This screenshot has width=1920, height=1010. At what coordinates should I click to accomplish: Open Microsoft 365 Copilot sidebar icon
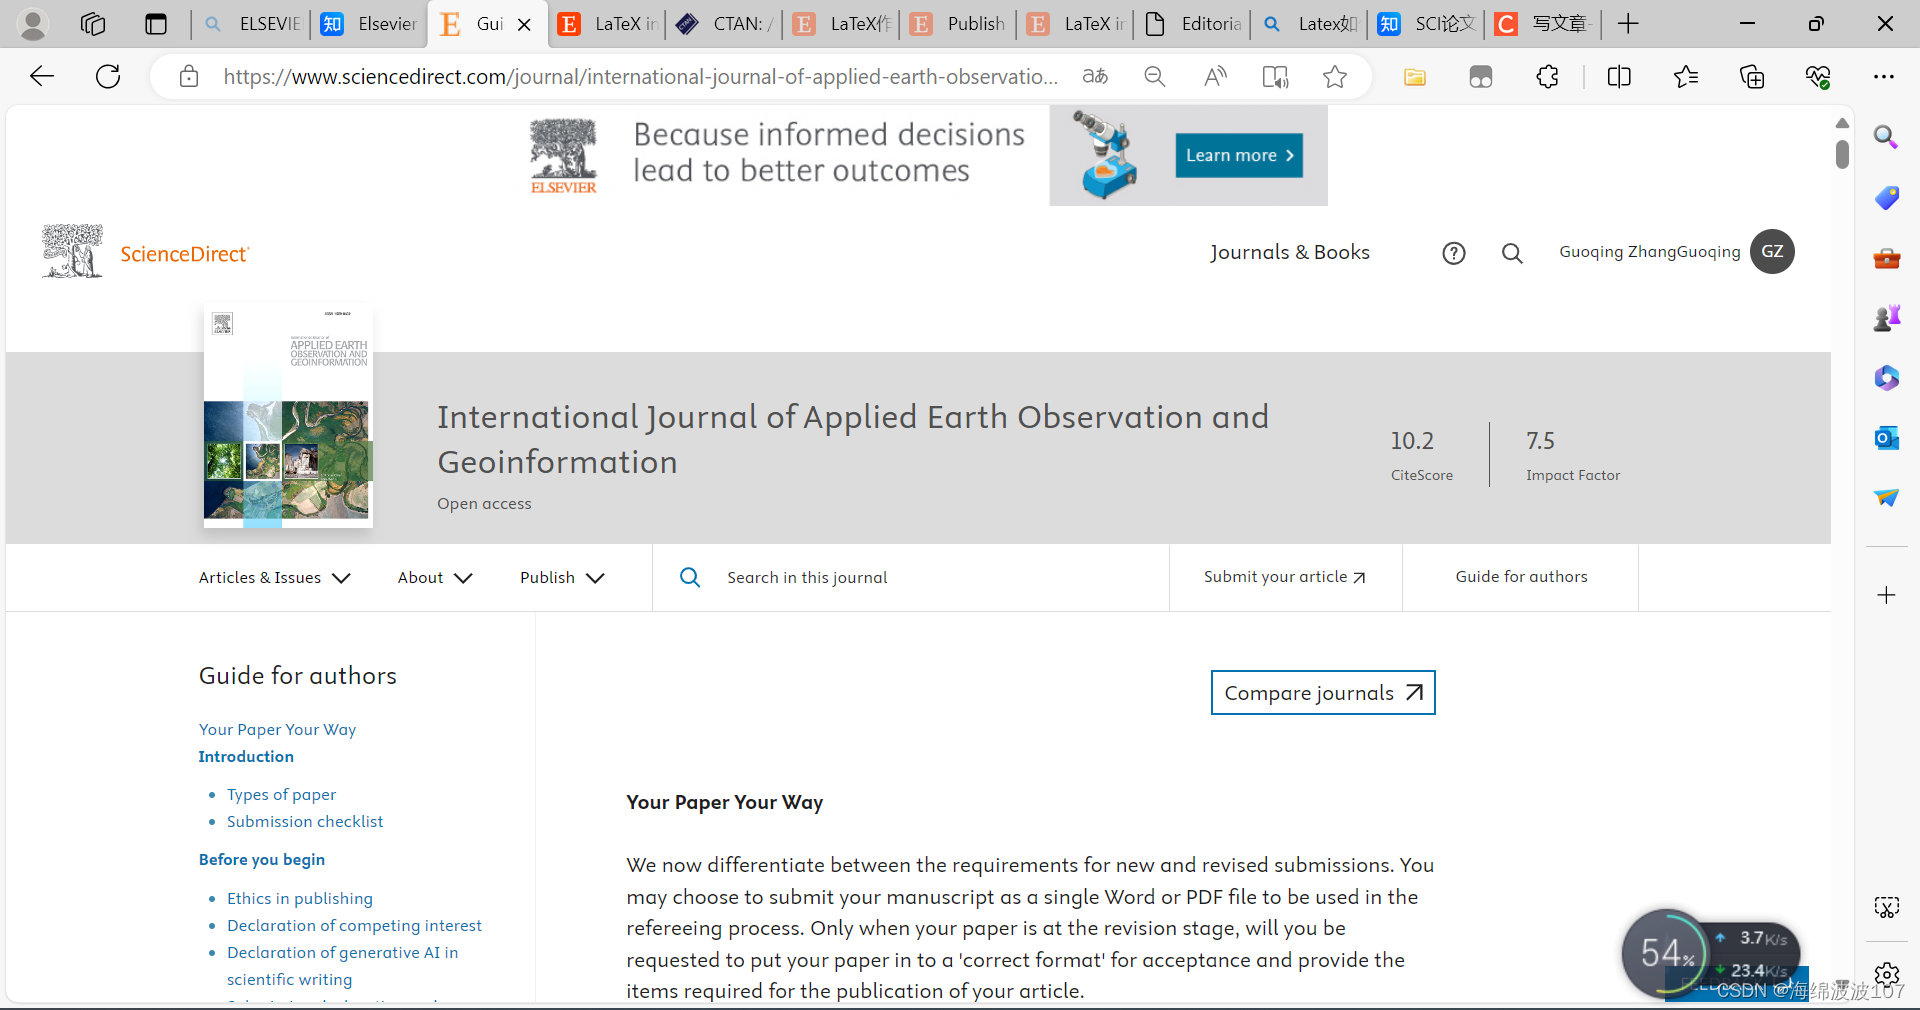click(1887, 378)
